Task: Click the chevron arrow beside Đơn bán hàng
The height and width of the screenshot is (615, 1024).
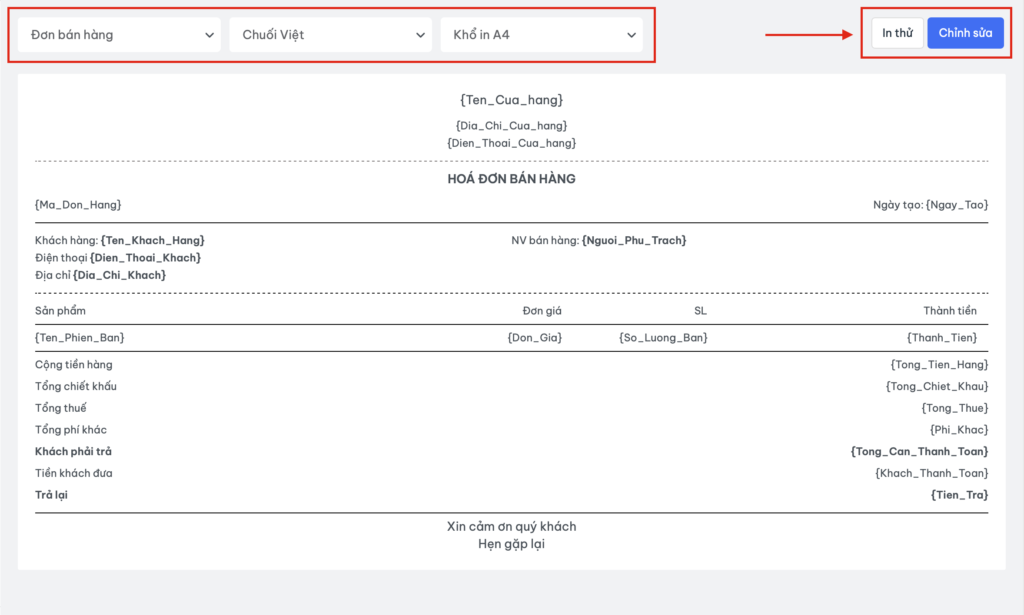Action: click(209, 35)
